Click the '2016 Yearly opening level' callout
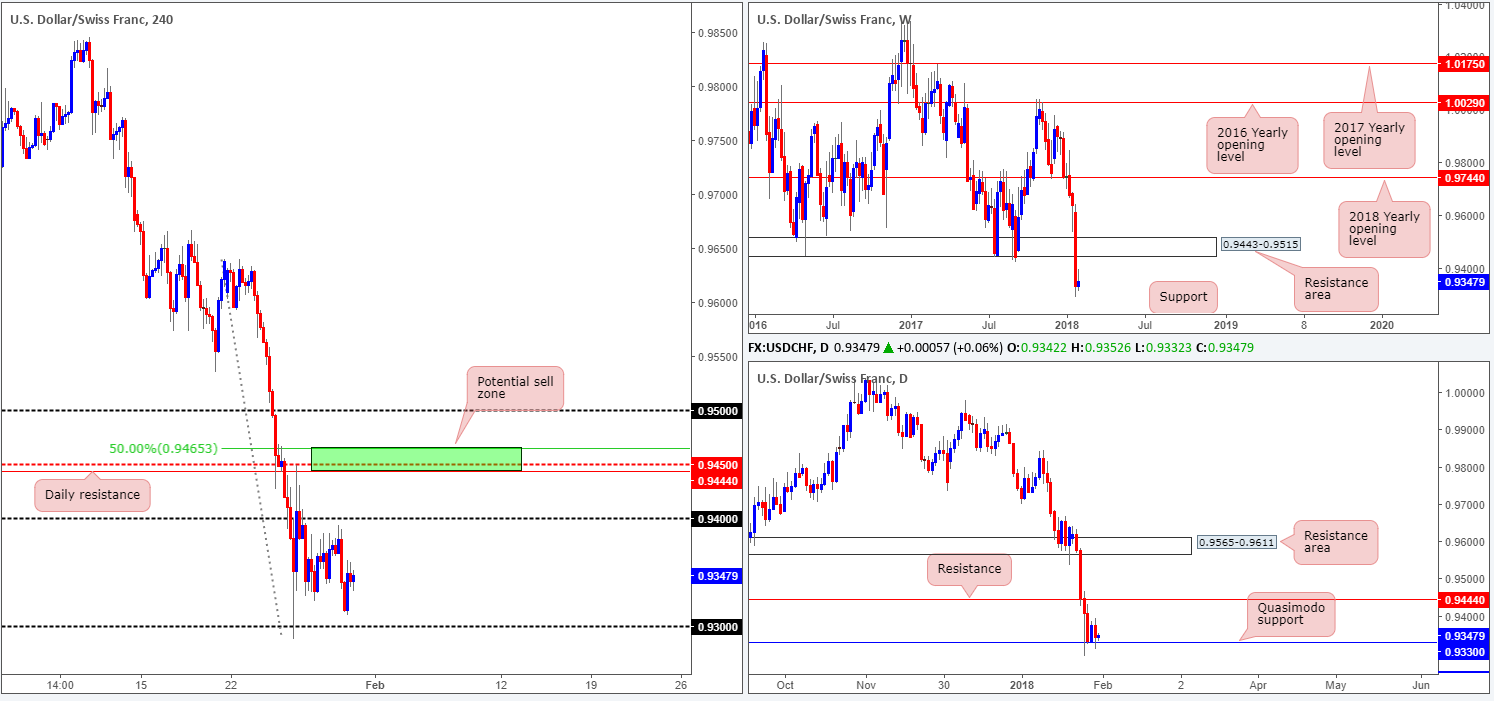 pos(1252,145)
